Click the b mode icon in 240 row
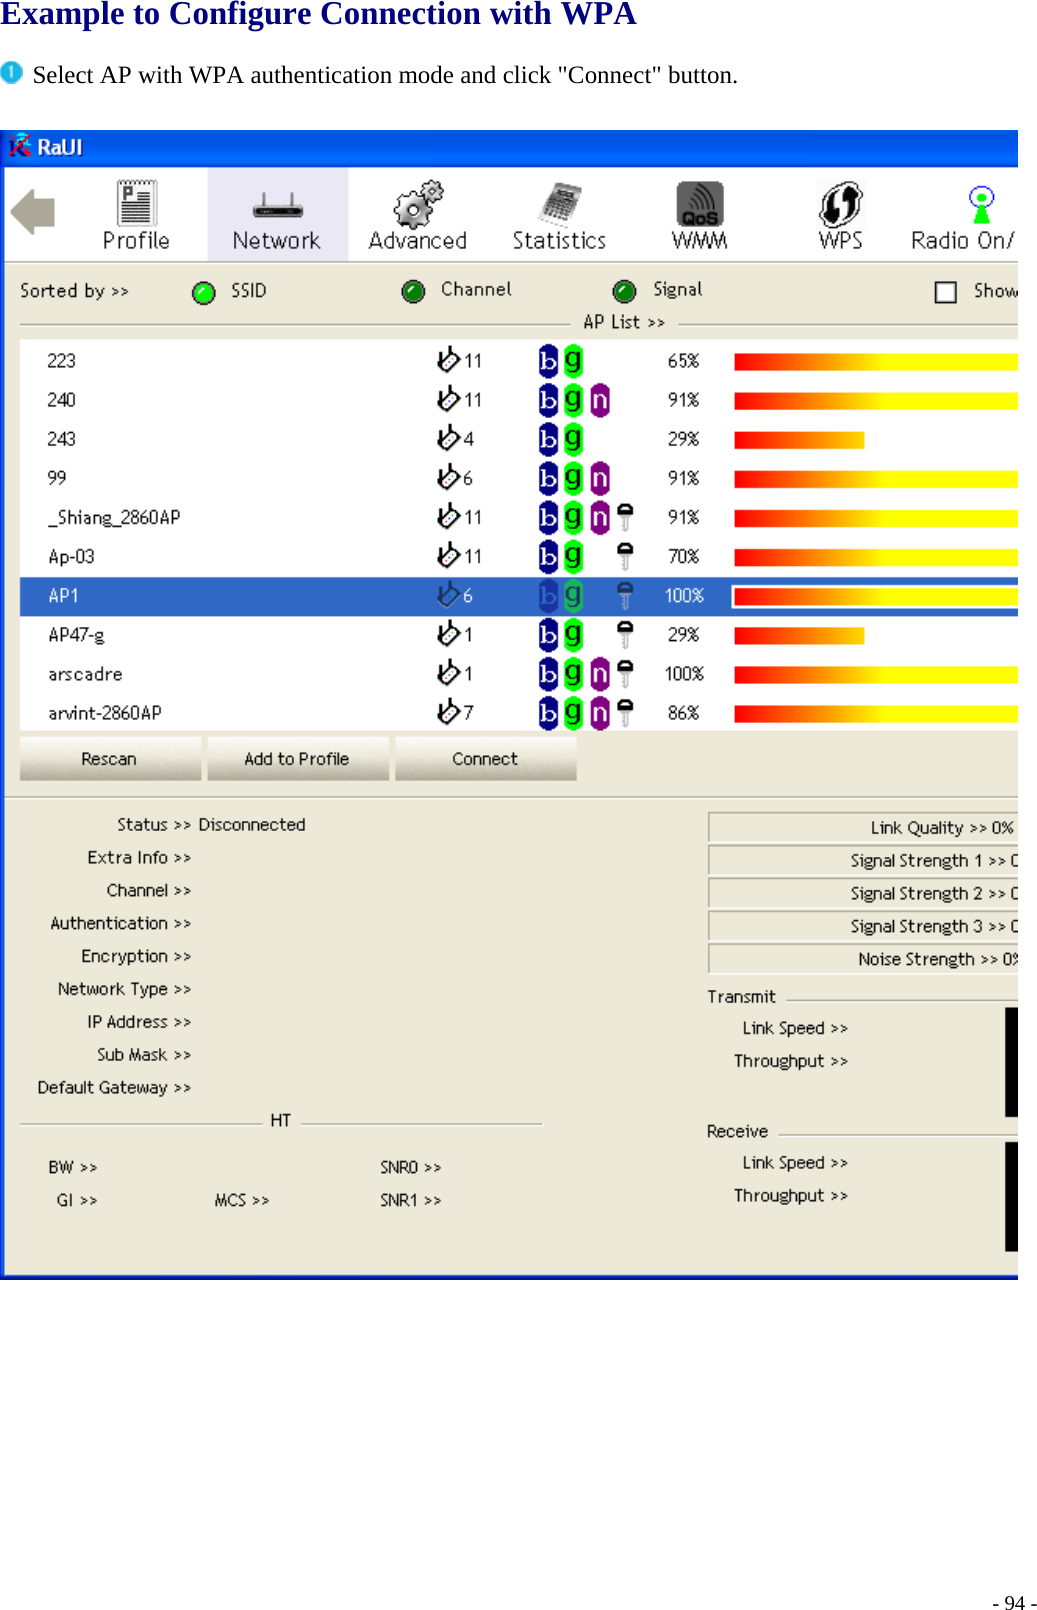Screen dimensions: 1037x1610 coord(548,400)
